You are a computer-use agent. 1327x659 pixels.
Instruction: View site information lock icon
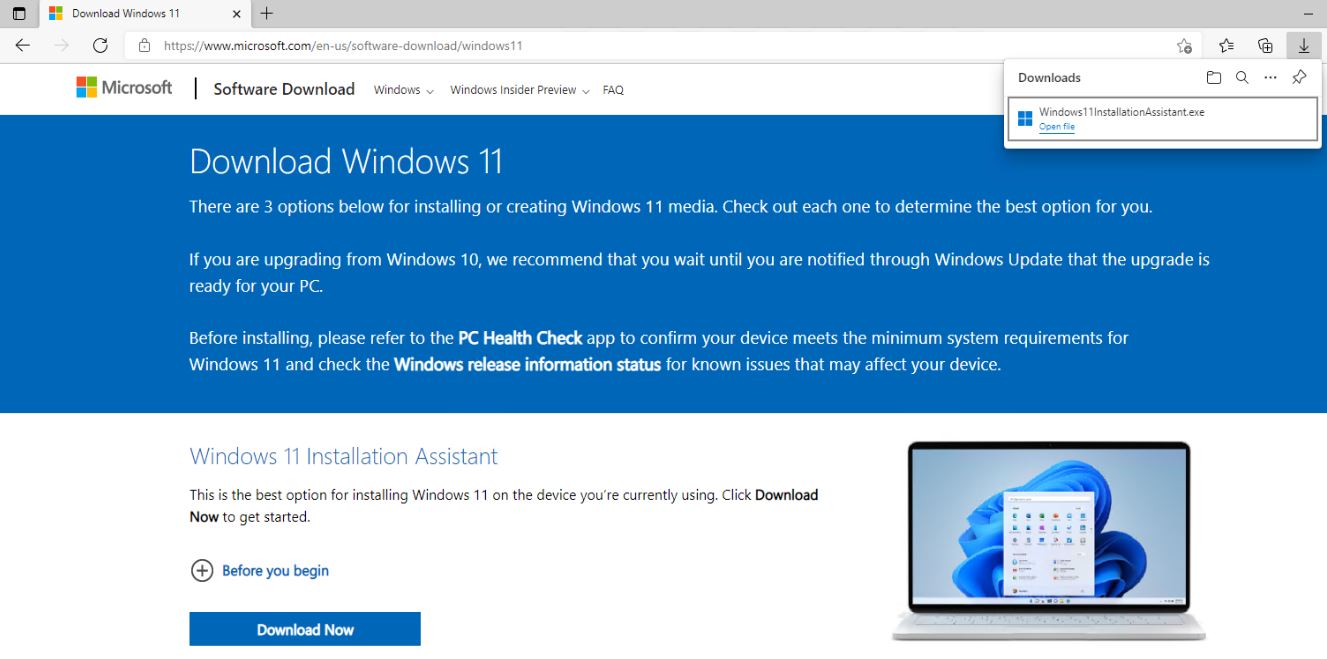[144, 45]
